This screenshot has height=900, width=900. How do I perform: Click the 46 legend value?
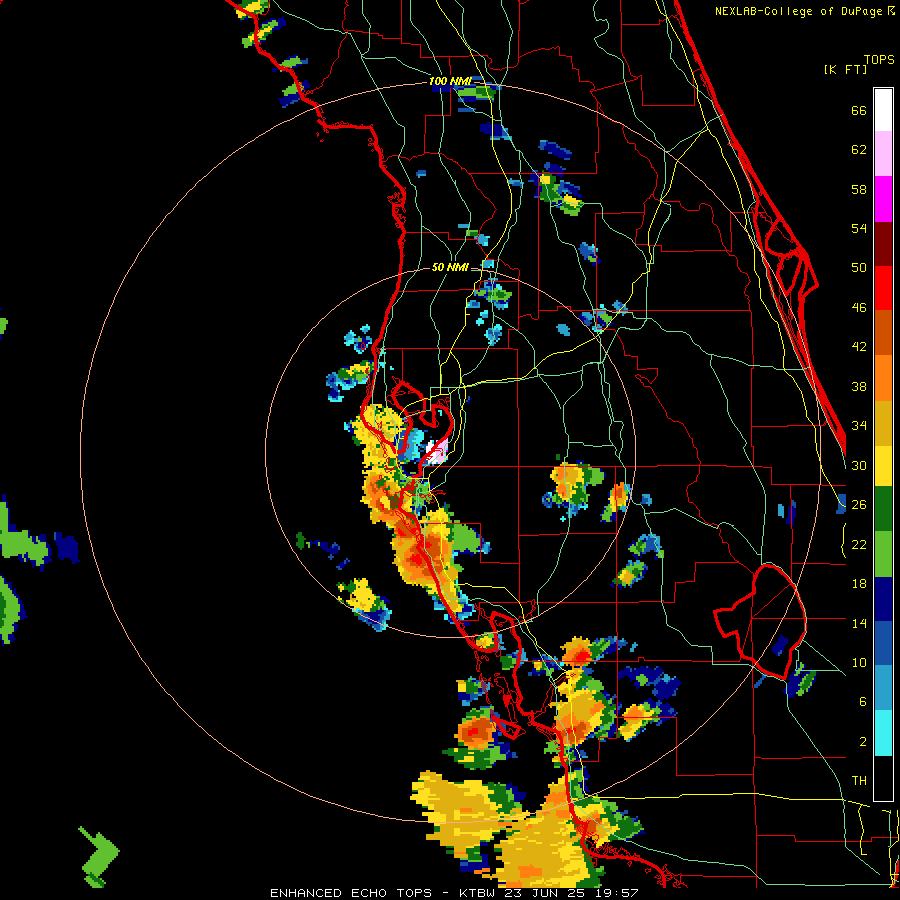[859, 308]
